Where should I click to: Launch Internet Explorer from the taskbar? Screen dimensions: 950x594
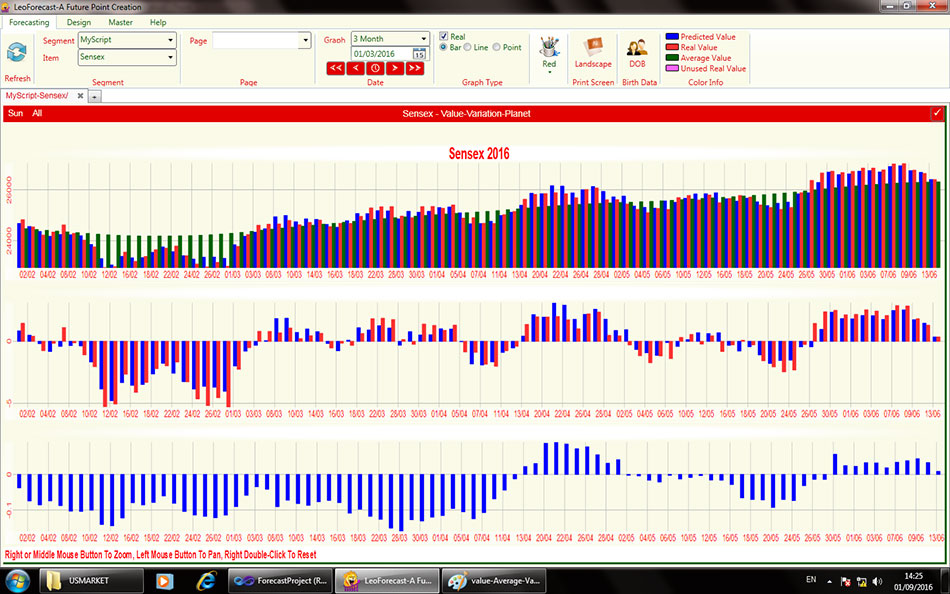click(206, 581)
